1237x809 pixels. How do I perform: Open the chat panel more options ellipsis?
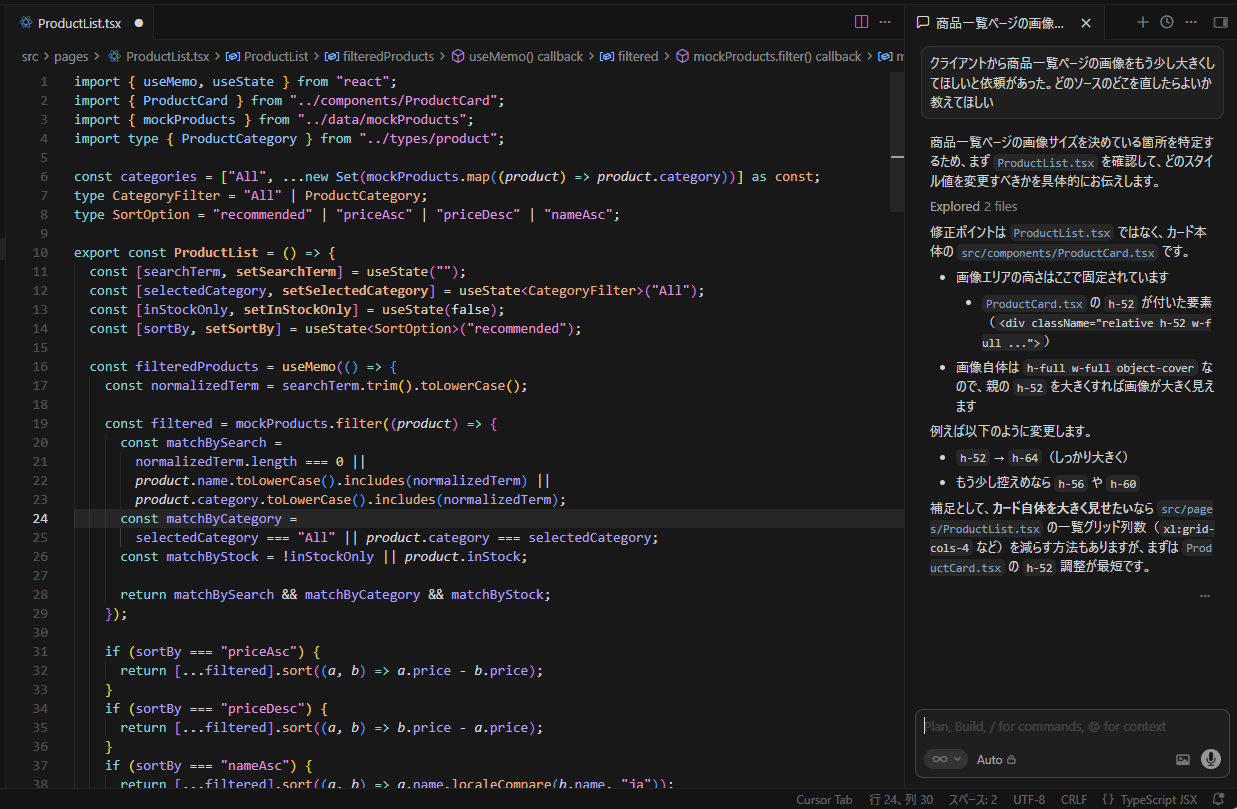pos(1191,22)
